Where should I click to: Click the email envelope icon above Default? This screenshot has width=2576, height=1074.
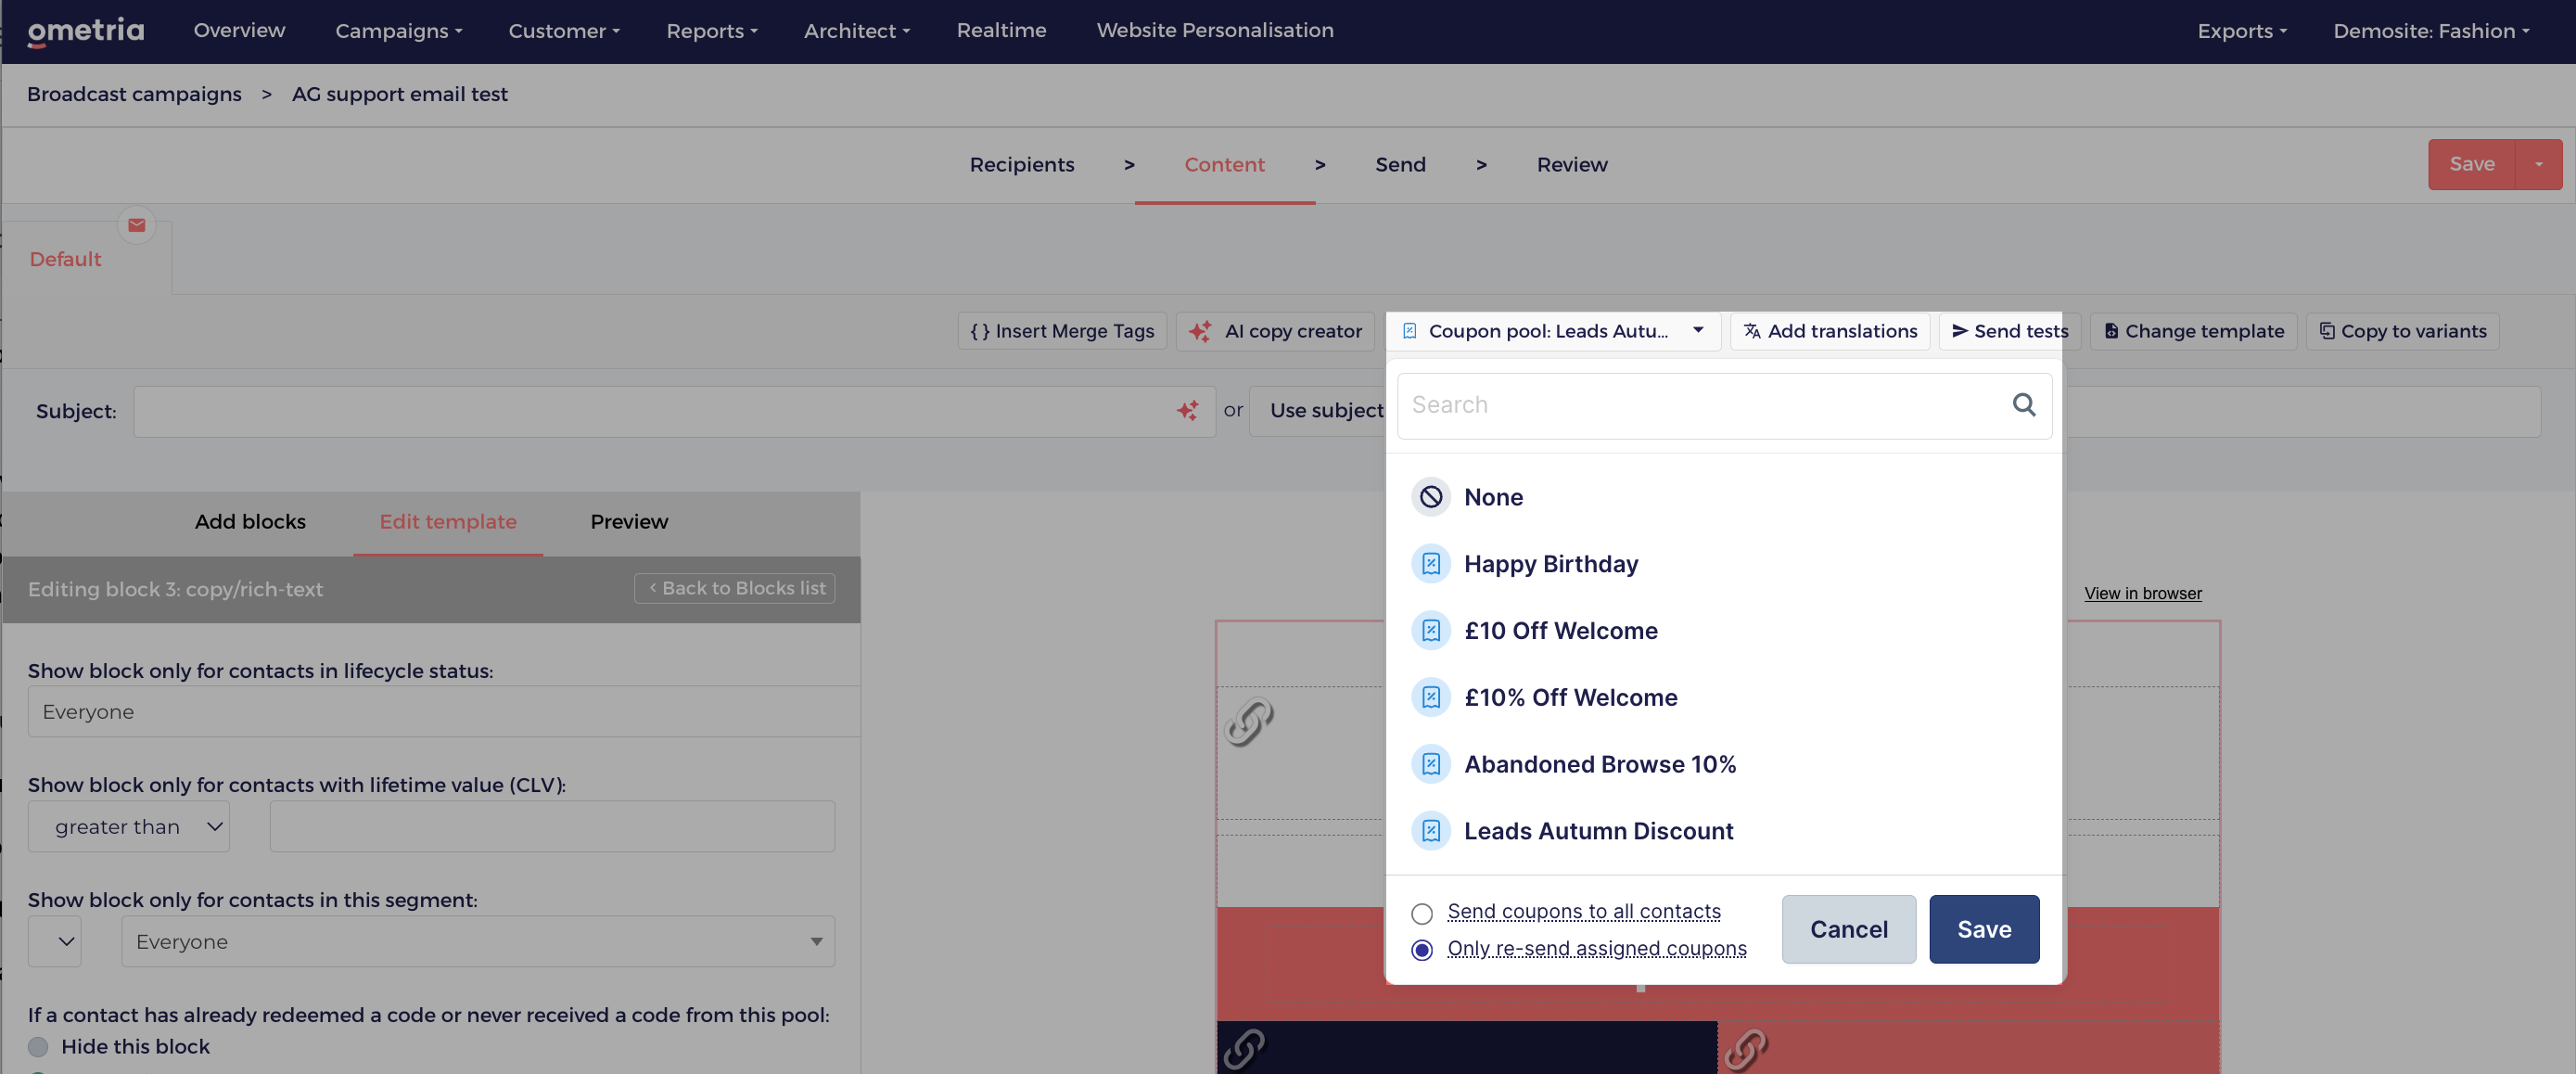(137, 225)
